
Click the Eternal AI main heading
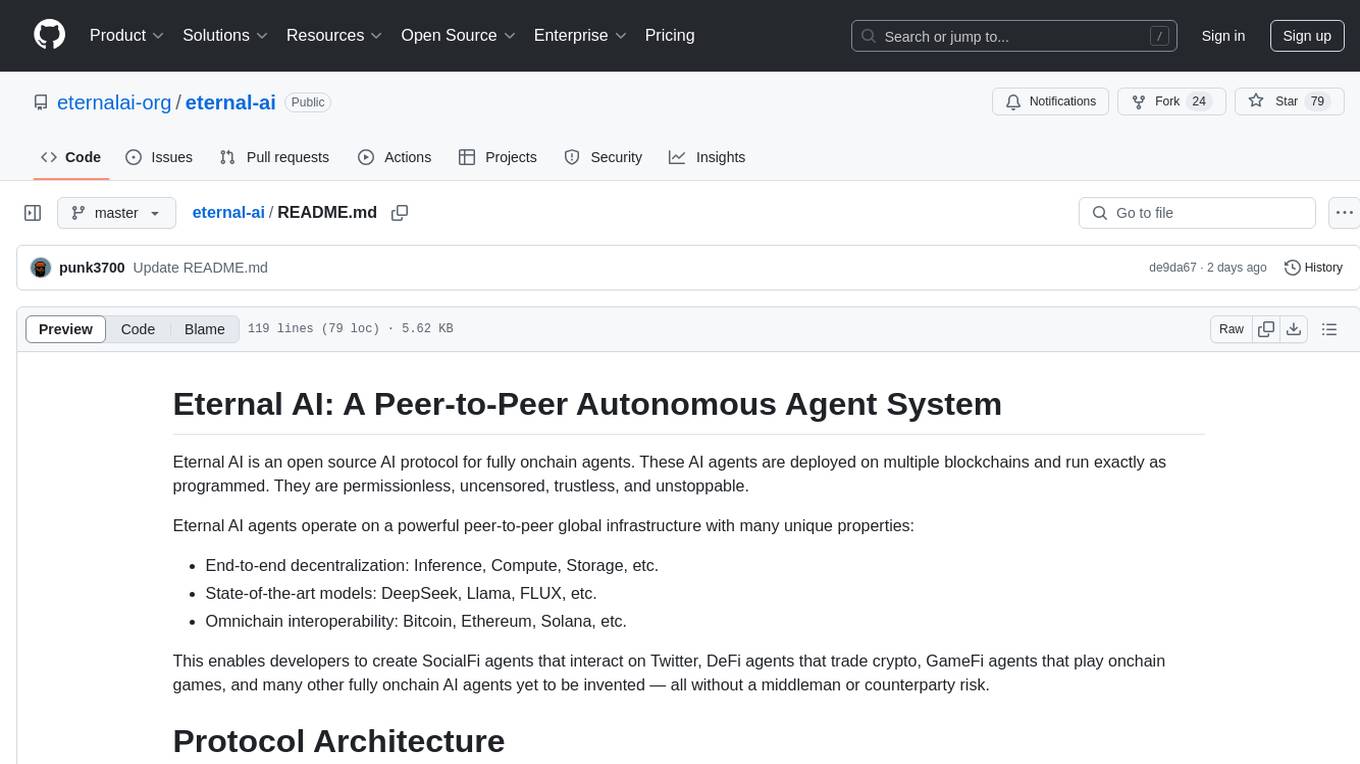click(587, 404)
